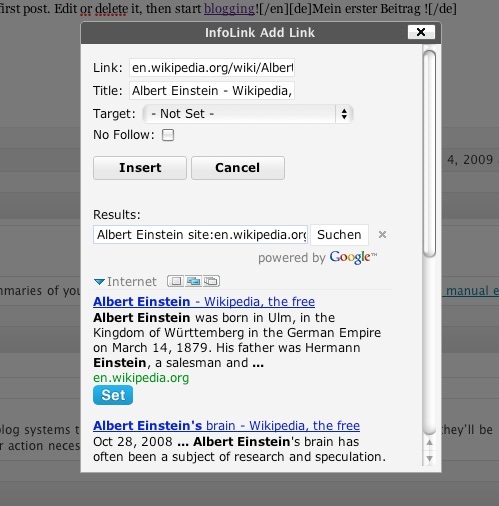Select the single-result view icon beside Internet
The height and width of the screenshot is (506, 499).
[x=175, y=281]
